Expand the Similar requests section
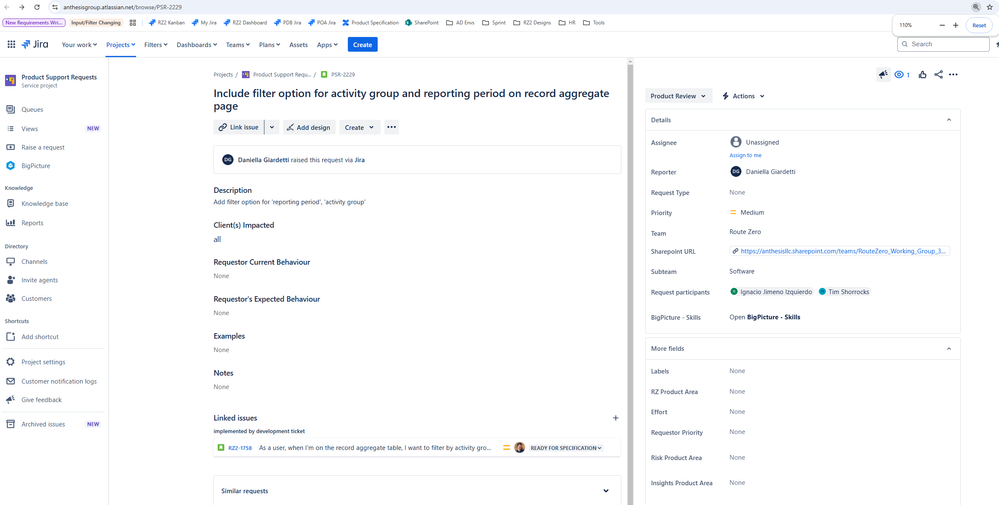The height and width of the screenshot is (505, 999). [x=606, y=491]
